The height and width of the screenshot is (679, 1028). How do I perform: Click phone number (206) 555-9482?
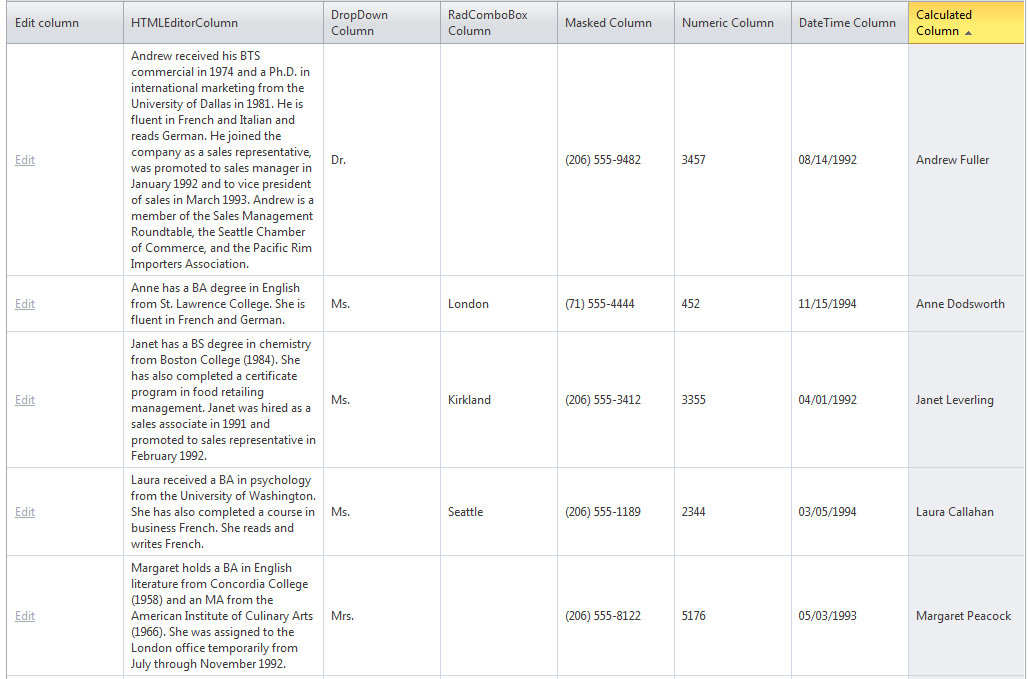click(603, 160)
